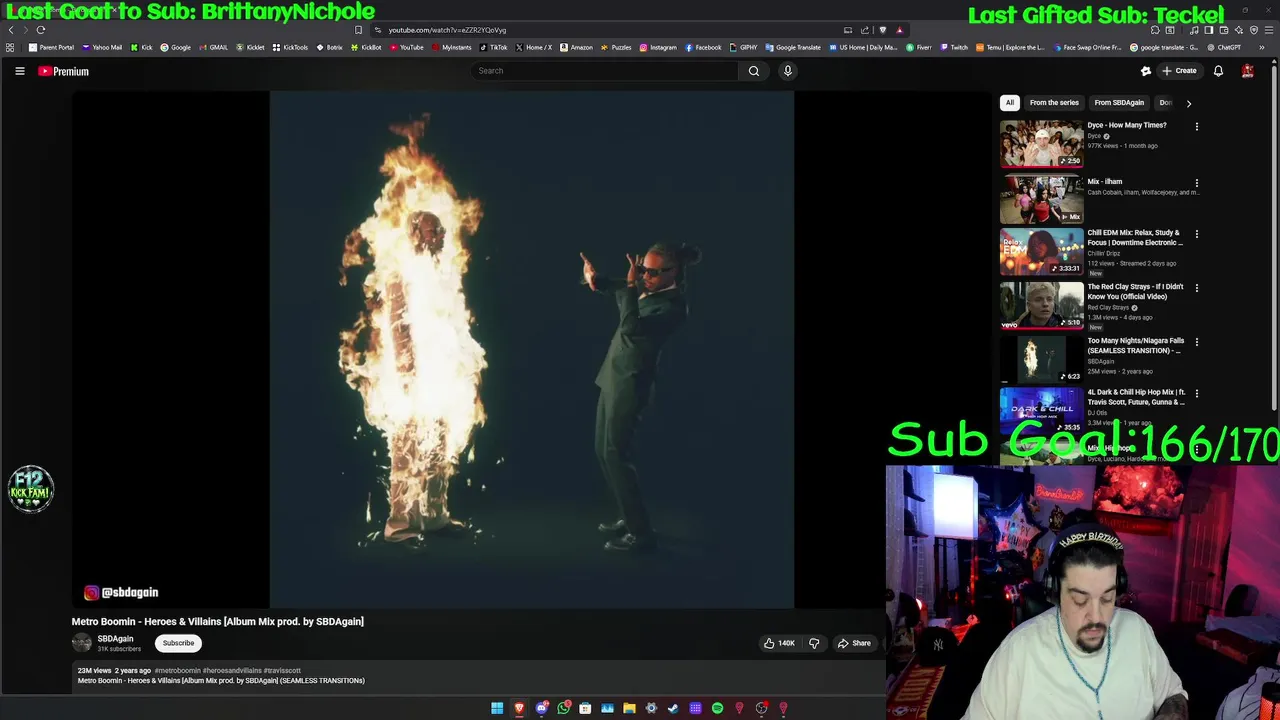Open the Brave Shields lion icon
The width and height of the screenshot is (1280, 720).
pyautogui.click(x=882, y=30)
